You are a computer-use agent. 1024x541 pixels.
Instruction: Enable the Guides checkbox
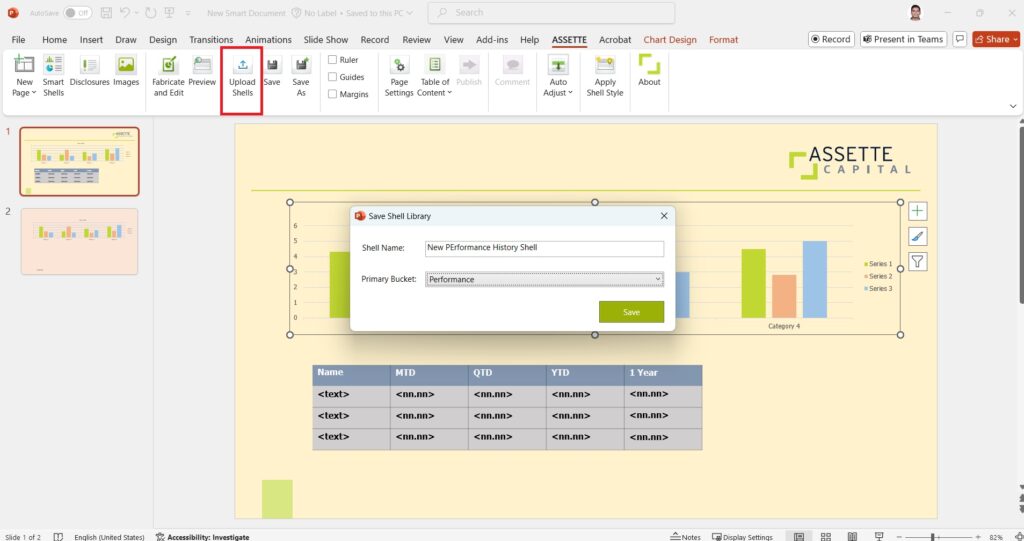pyautogui.click(x=332, y=77)
